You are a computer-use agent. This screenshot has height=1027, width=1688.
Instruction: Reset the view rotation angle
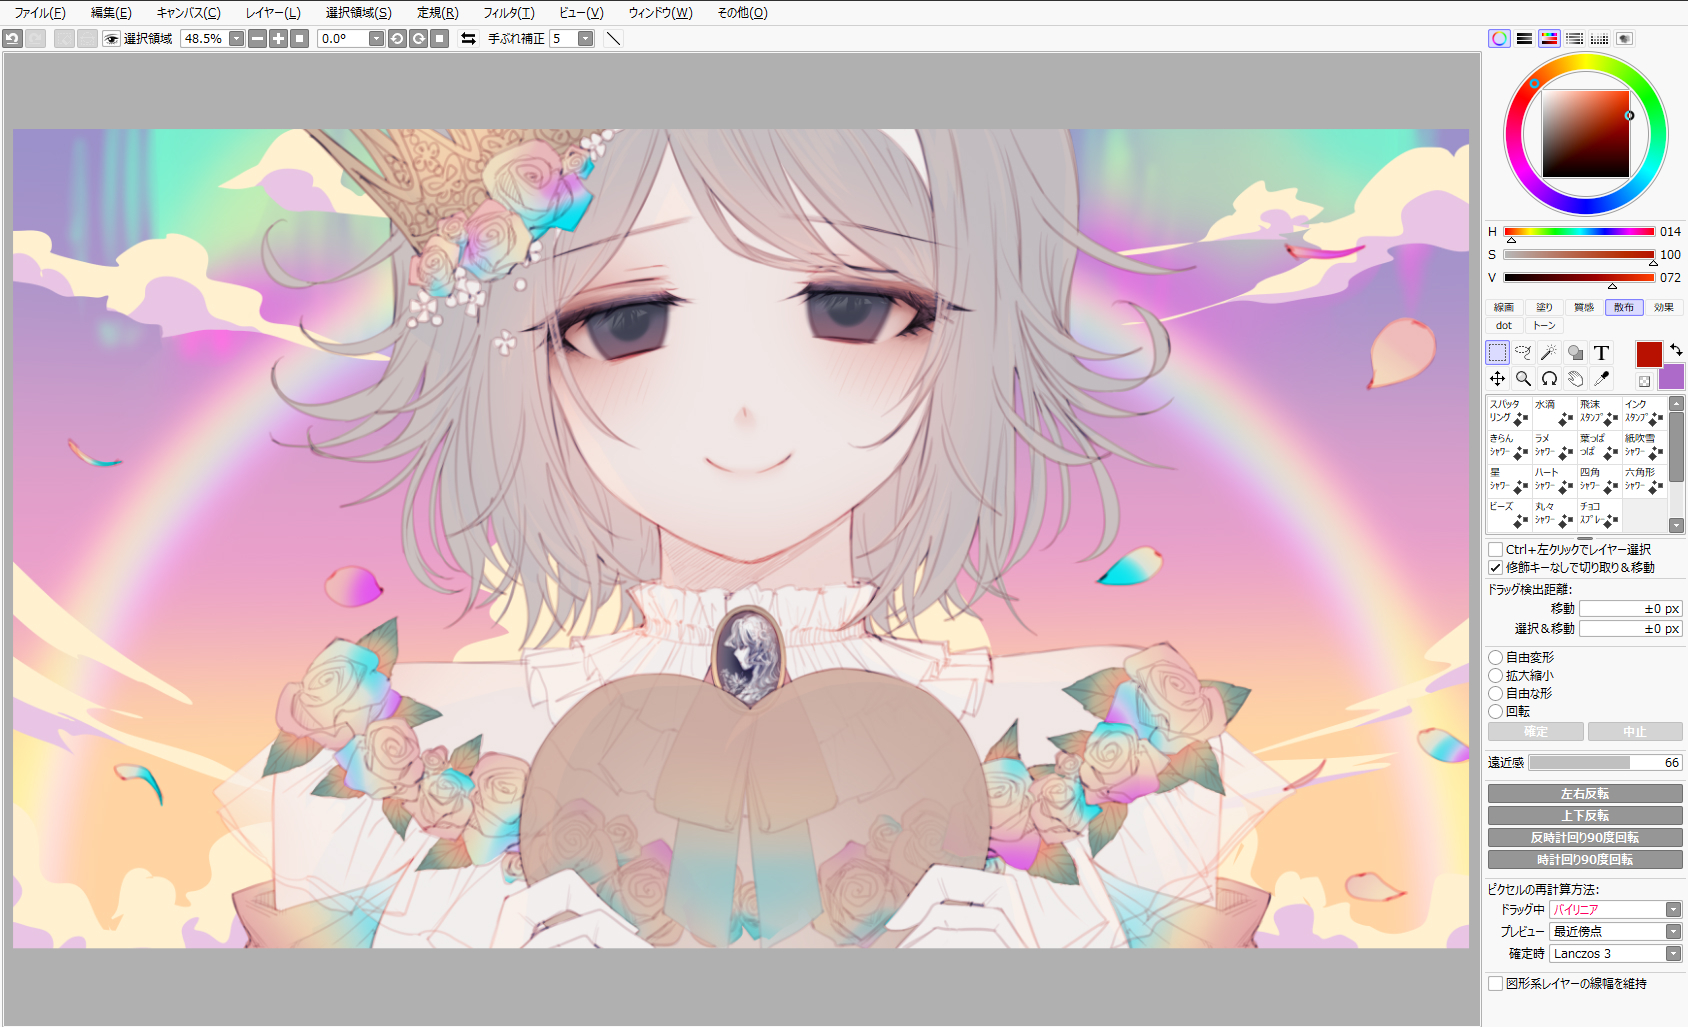point(439,39)
